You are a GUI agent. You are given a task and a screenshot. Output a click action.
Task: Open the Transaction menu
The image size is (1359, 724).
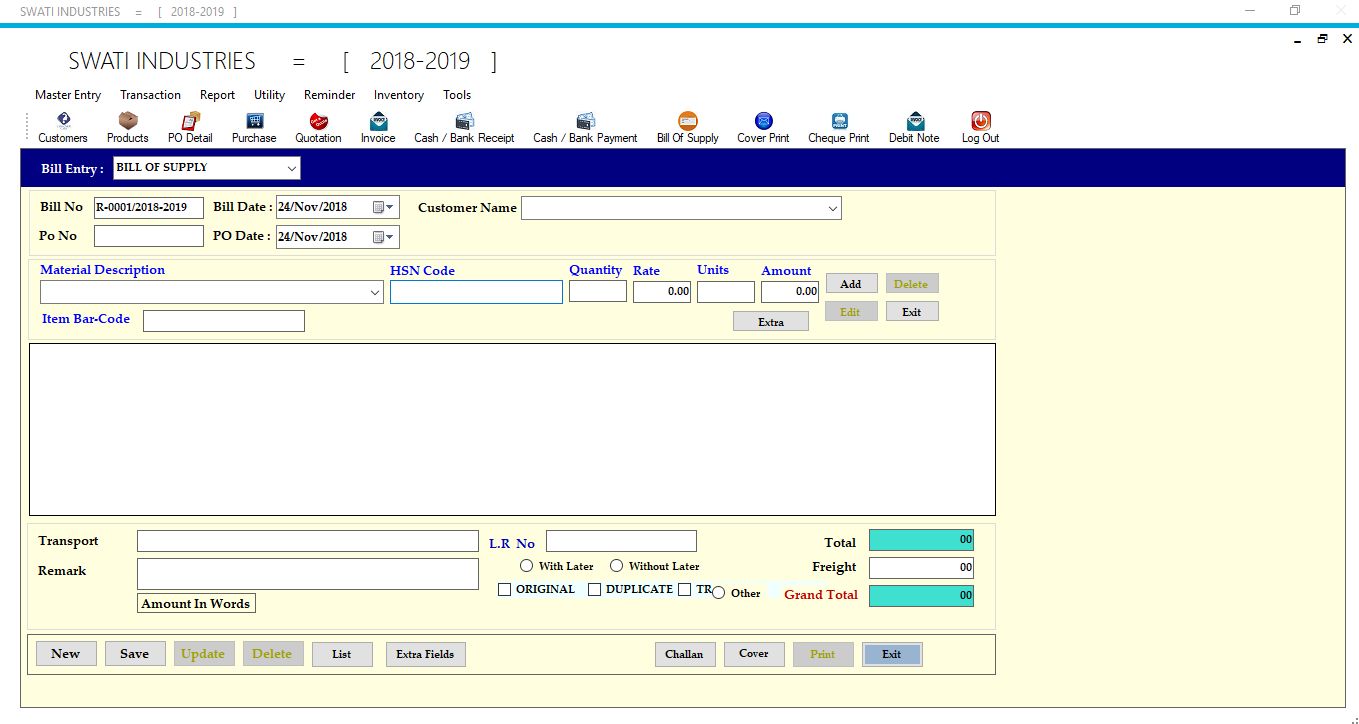150,95
